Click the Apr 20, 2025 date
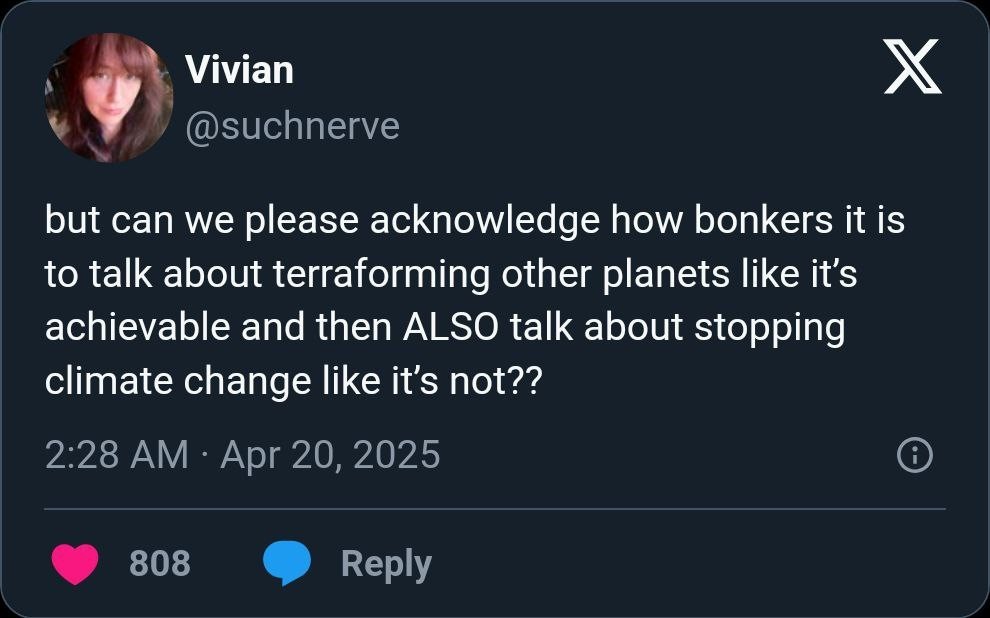This screenshot has width=990, height=618. point(330,455)
